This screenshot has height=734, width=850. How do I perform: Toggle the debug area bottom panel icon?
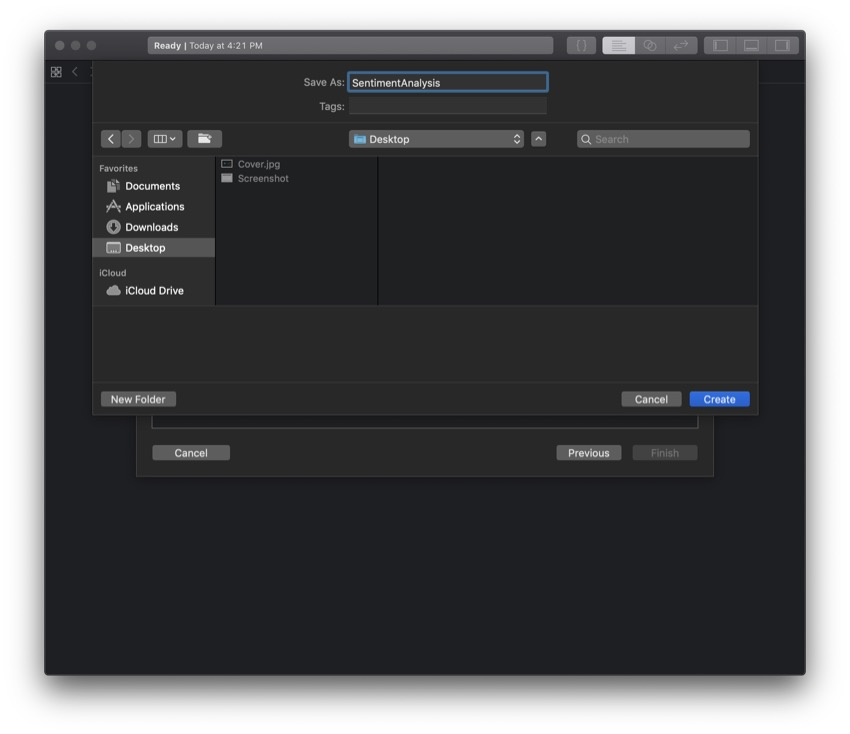(751, 46)
